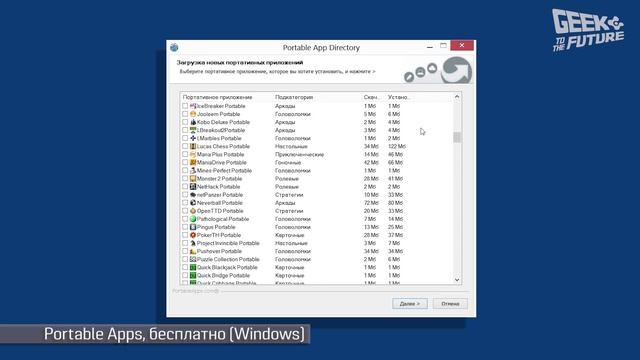Click the Далее > button
The image size is (640, 360).
pos(410,304)
